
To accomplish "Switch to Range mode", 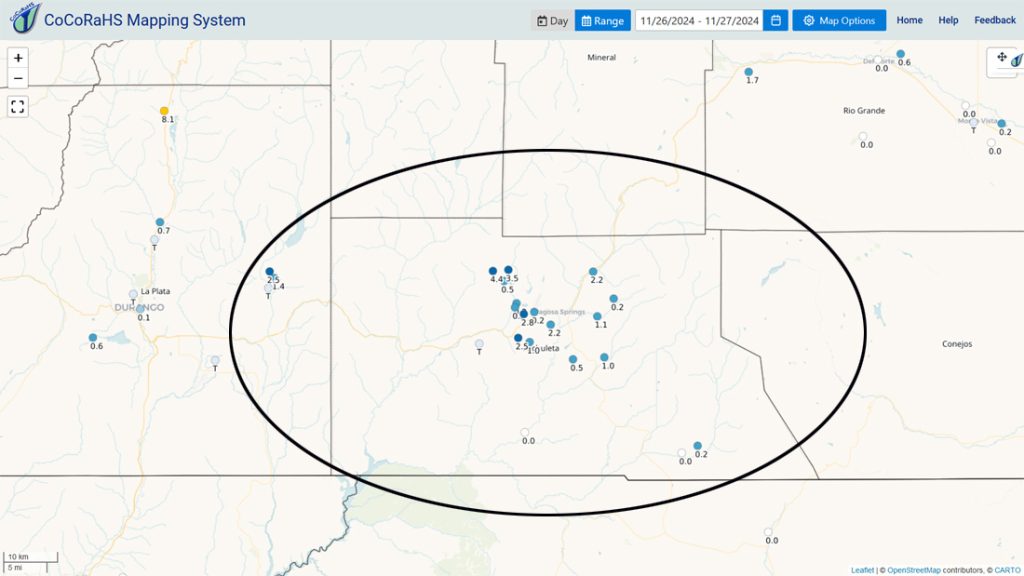I will pyautogui.click(x=603, y=20).
